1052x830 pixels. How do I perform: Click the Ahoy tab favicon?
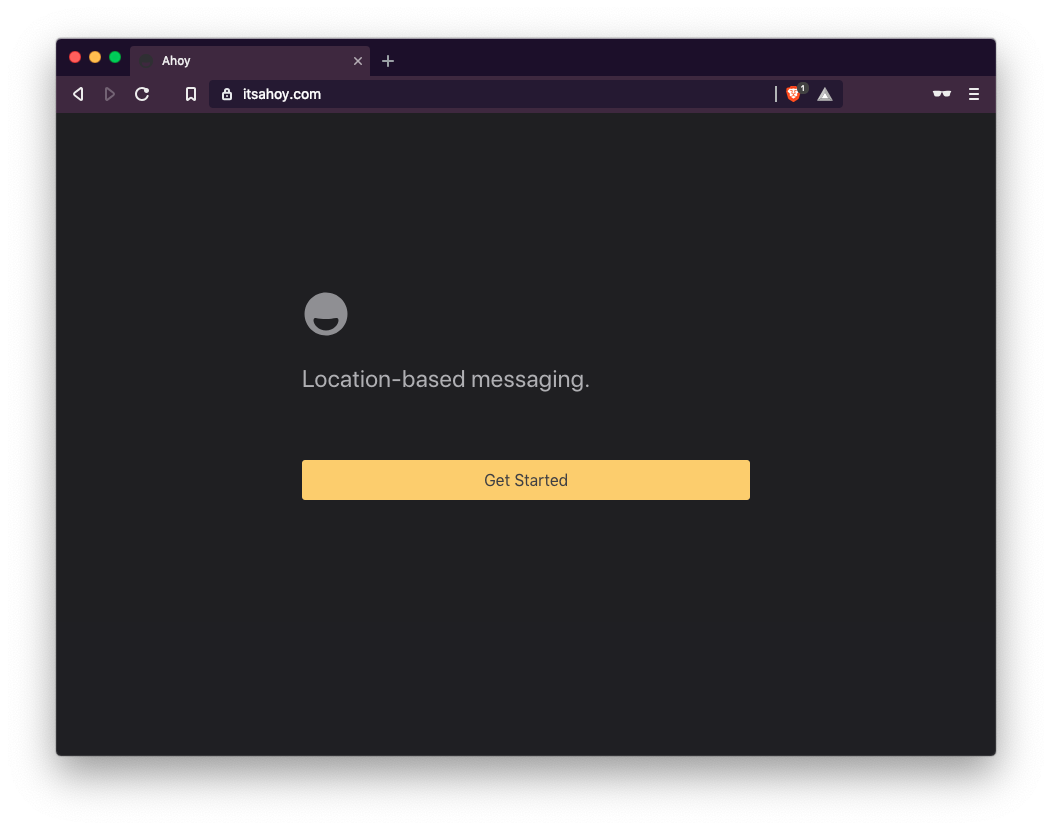(x=146, y=61)
